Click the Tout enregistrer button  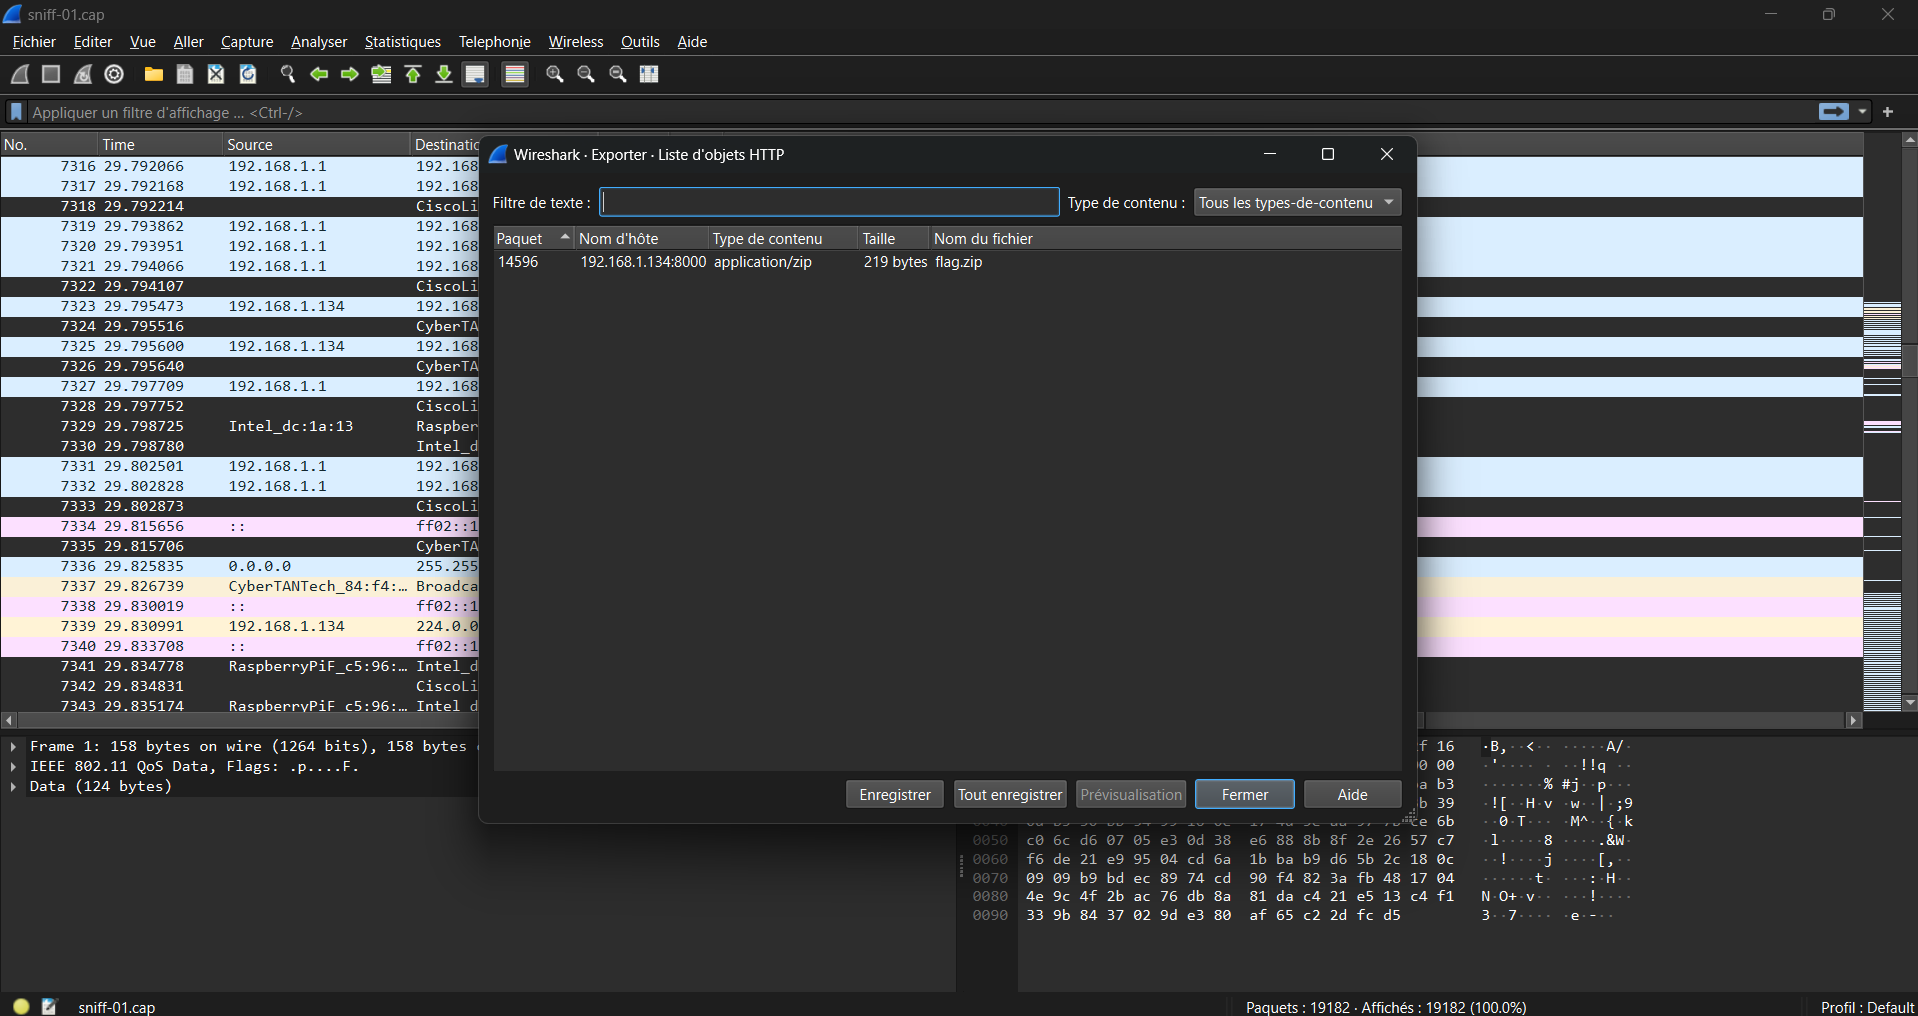(1009, 795)
